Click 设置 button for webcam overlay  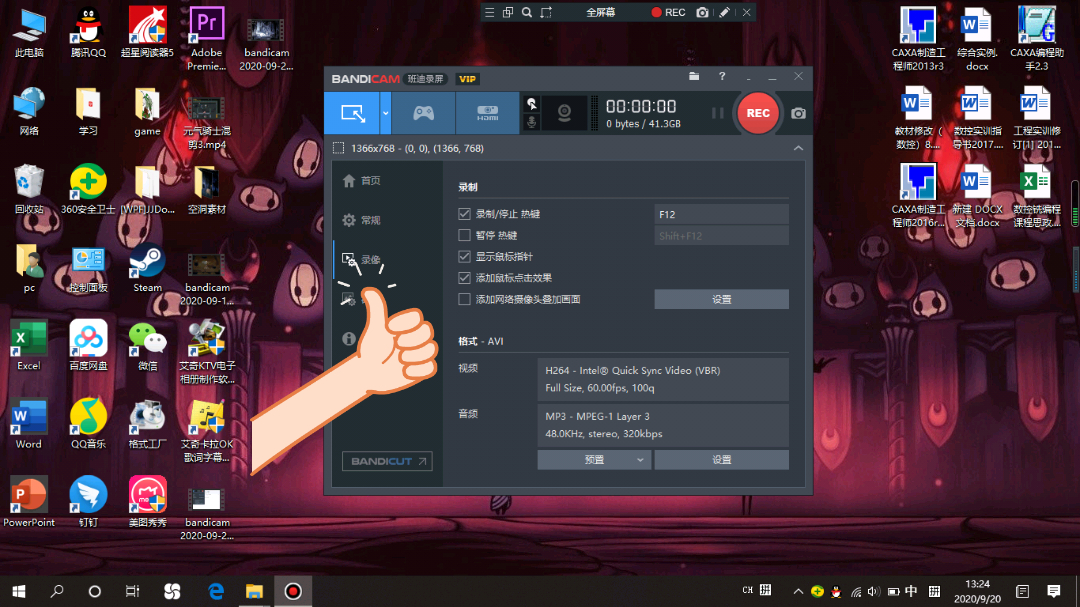(721, 300)
